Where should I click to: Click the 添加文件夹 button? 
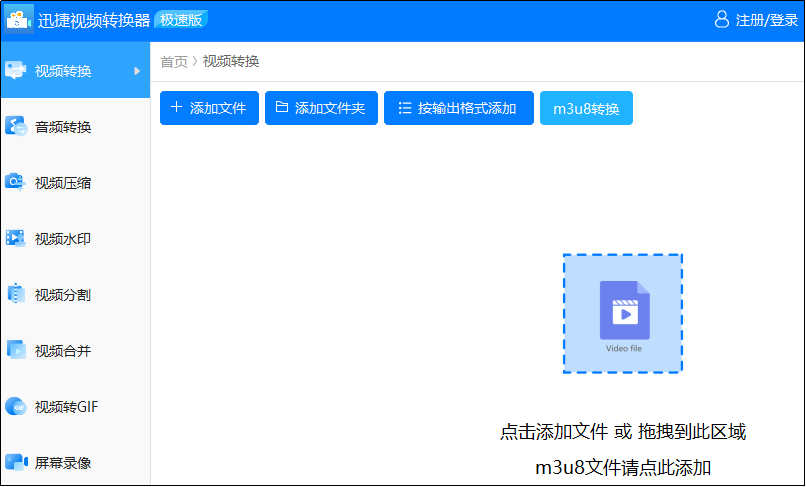[321, 108]
